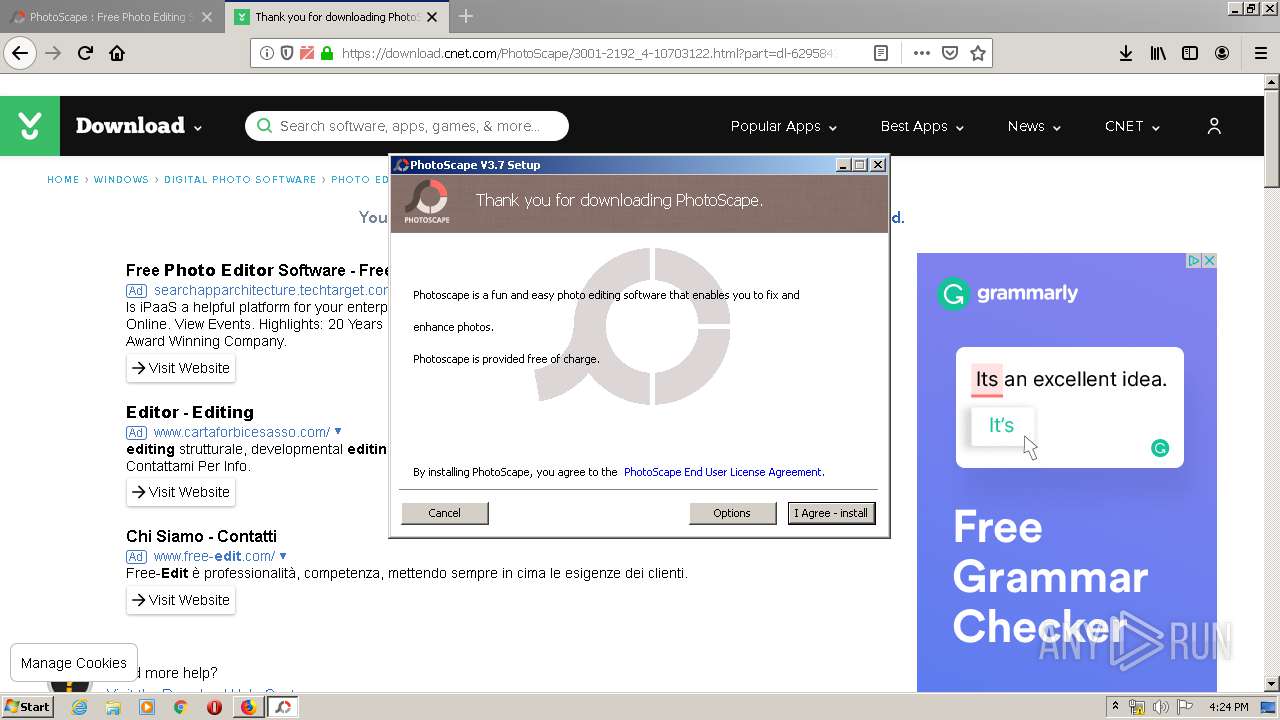Show hidden system tray icons arrow
Viewport: 1280px width, 720px height.
click(1115, 707)
